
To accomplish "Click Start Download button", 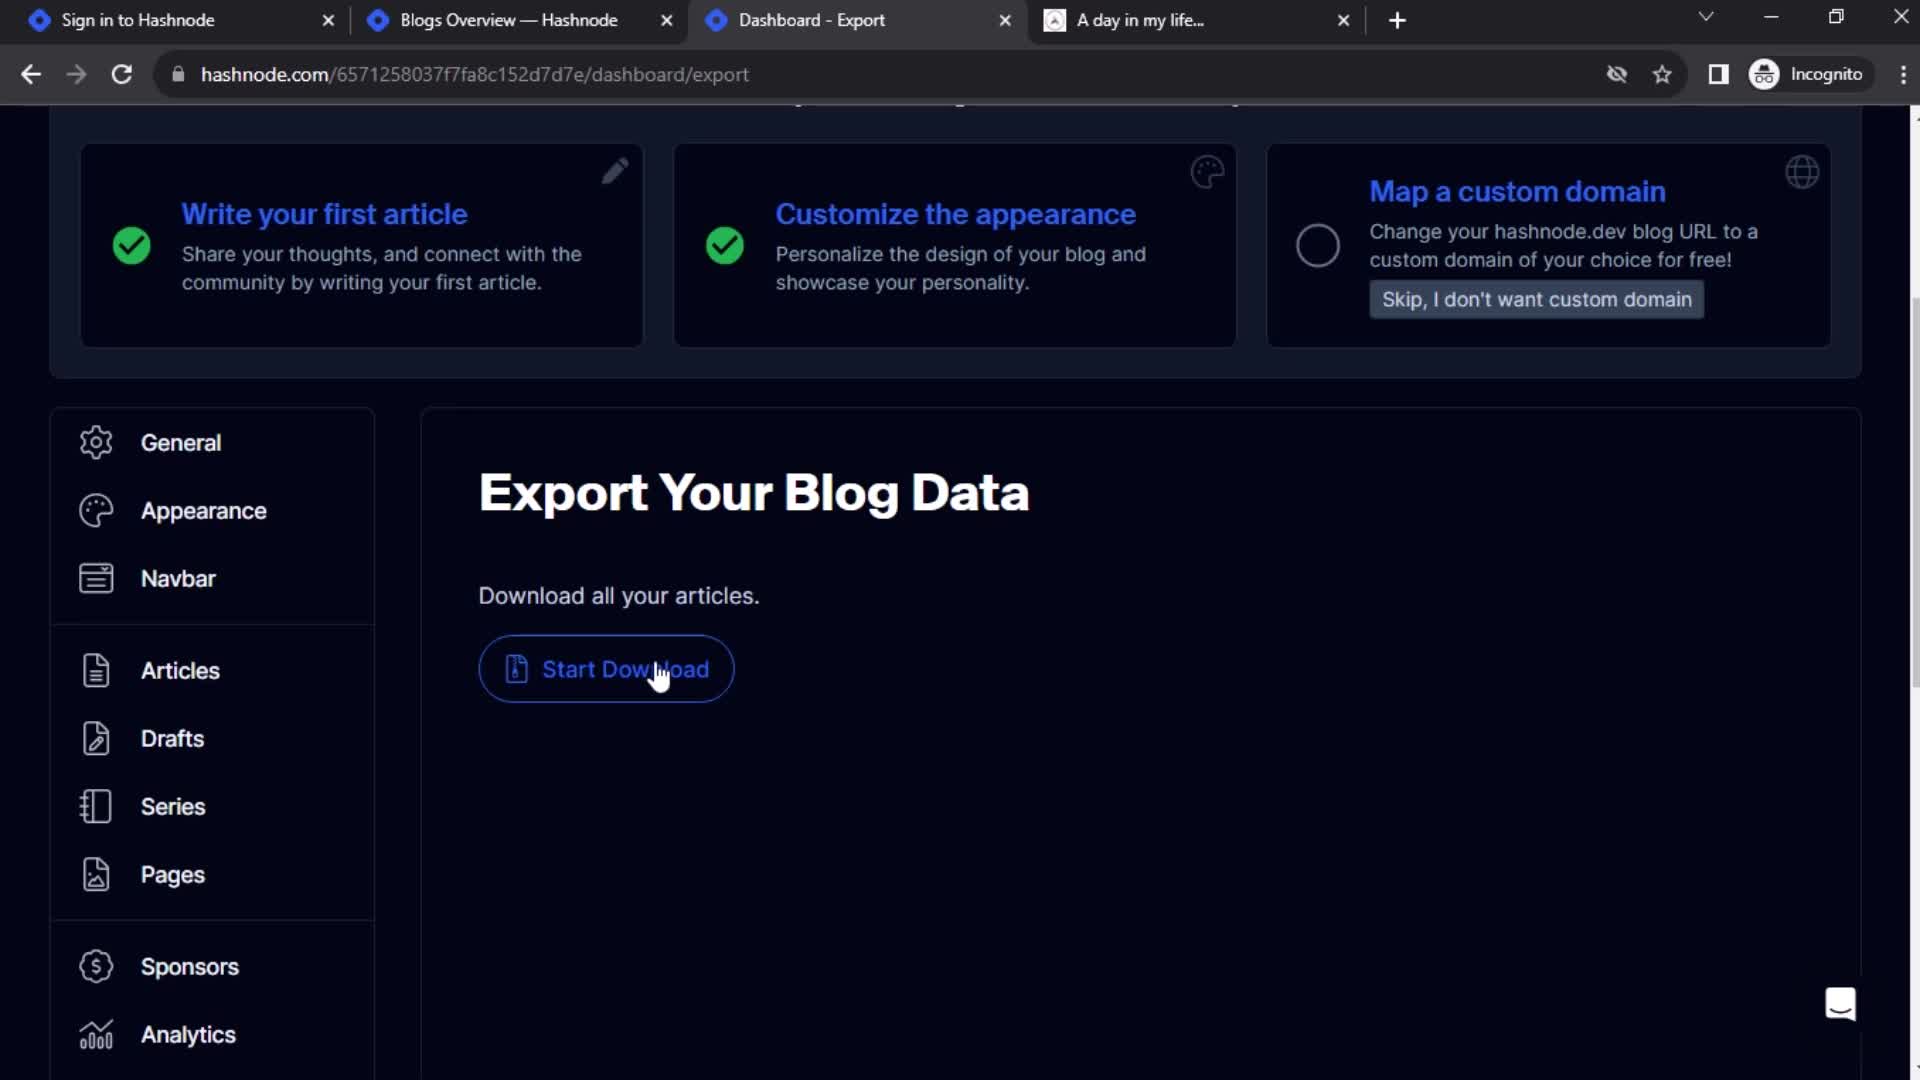I will coord(607,669).
